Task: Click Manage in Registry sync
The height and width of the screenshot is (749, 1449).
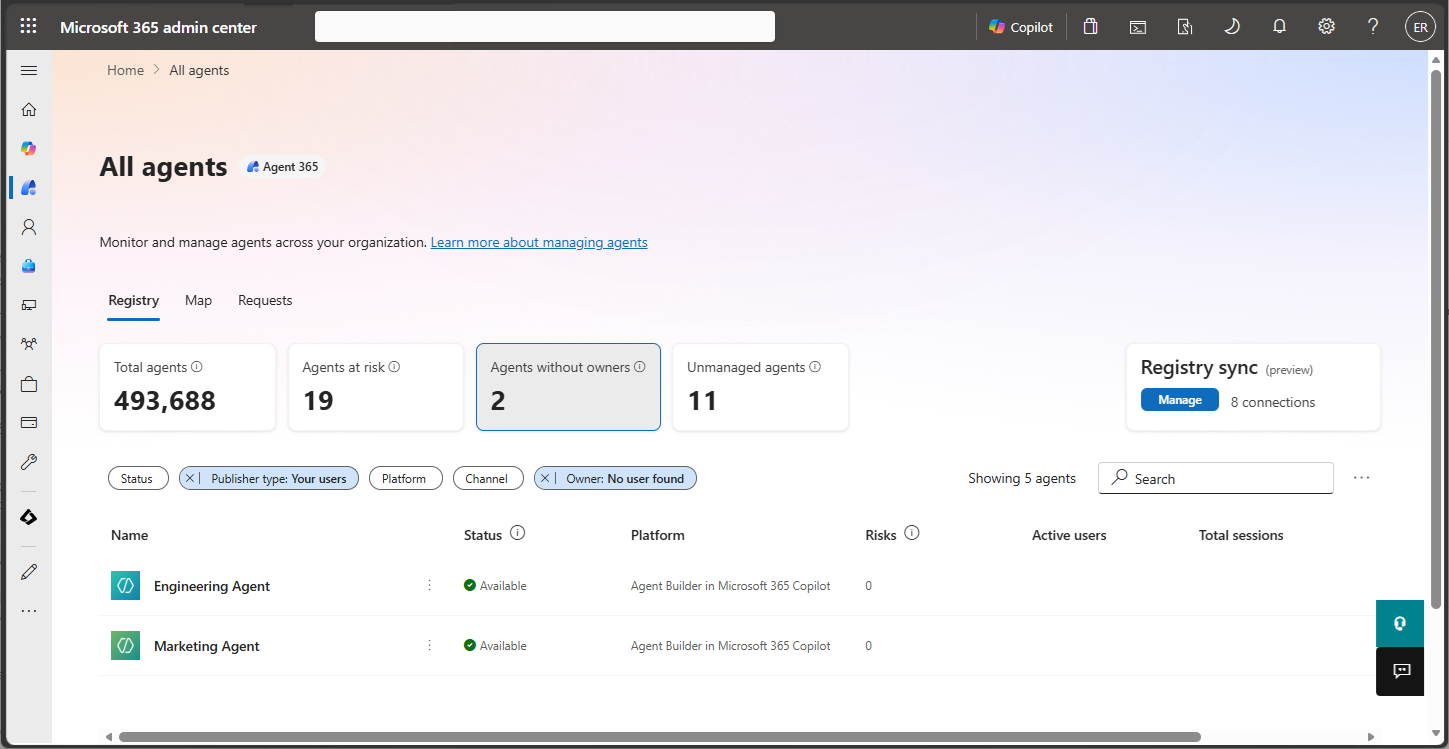Action: 1180,400
